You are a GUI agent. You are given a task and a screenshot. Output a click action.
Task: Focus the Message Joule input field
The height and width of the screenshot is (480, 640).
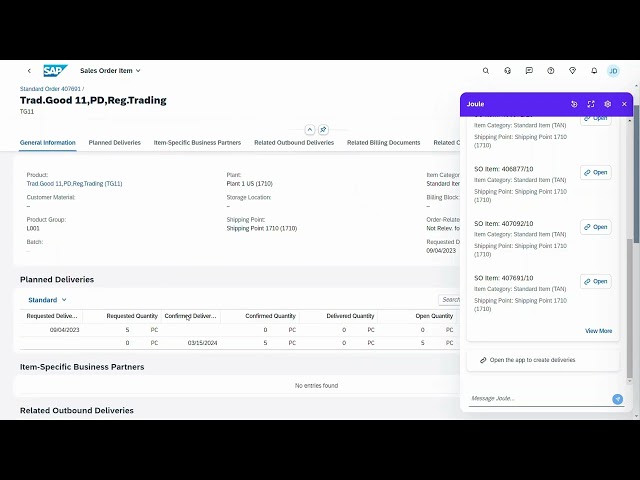coord(539,398)
